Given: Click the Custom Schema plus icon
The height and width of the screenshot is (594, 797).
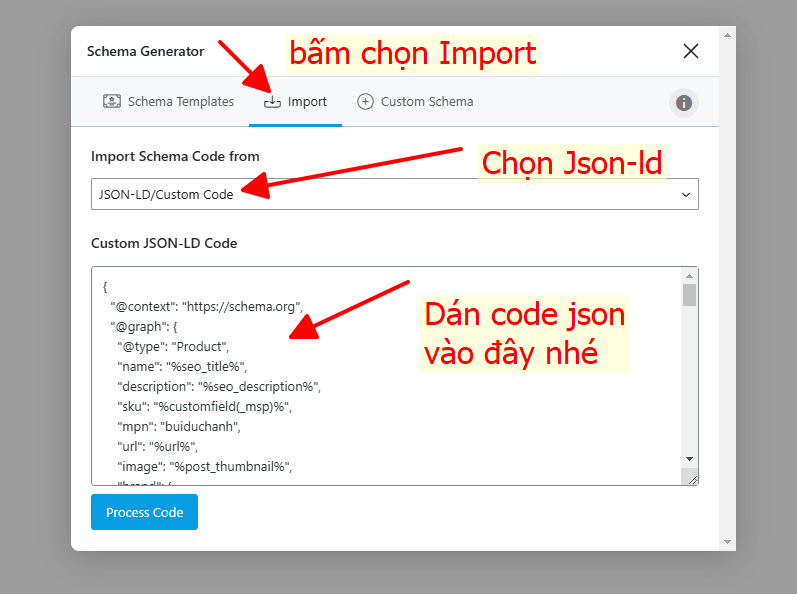Looking at the screenshot, I should tap(365, 102).
